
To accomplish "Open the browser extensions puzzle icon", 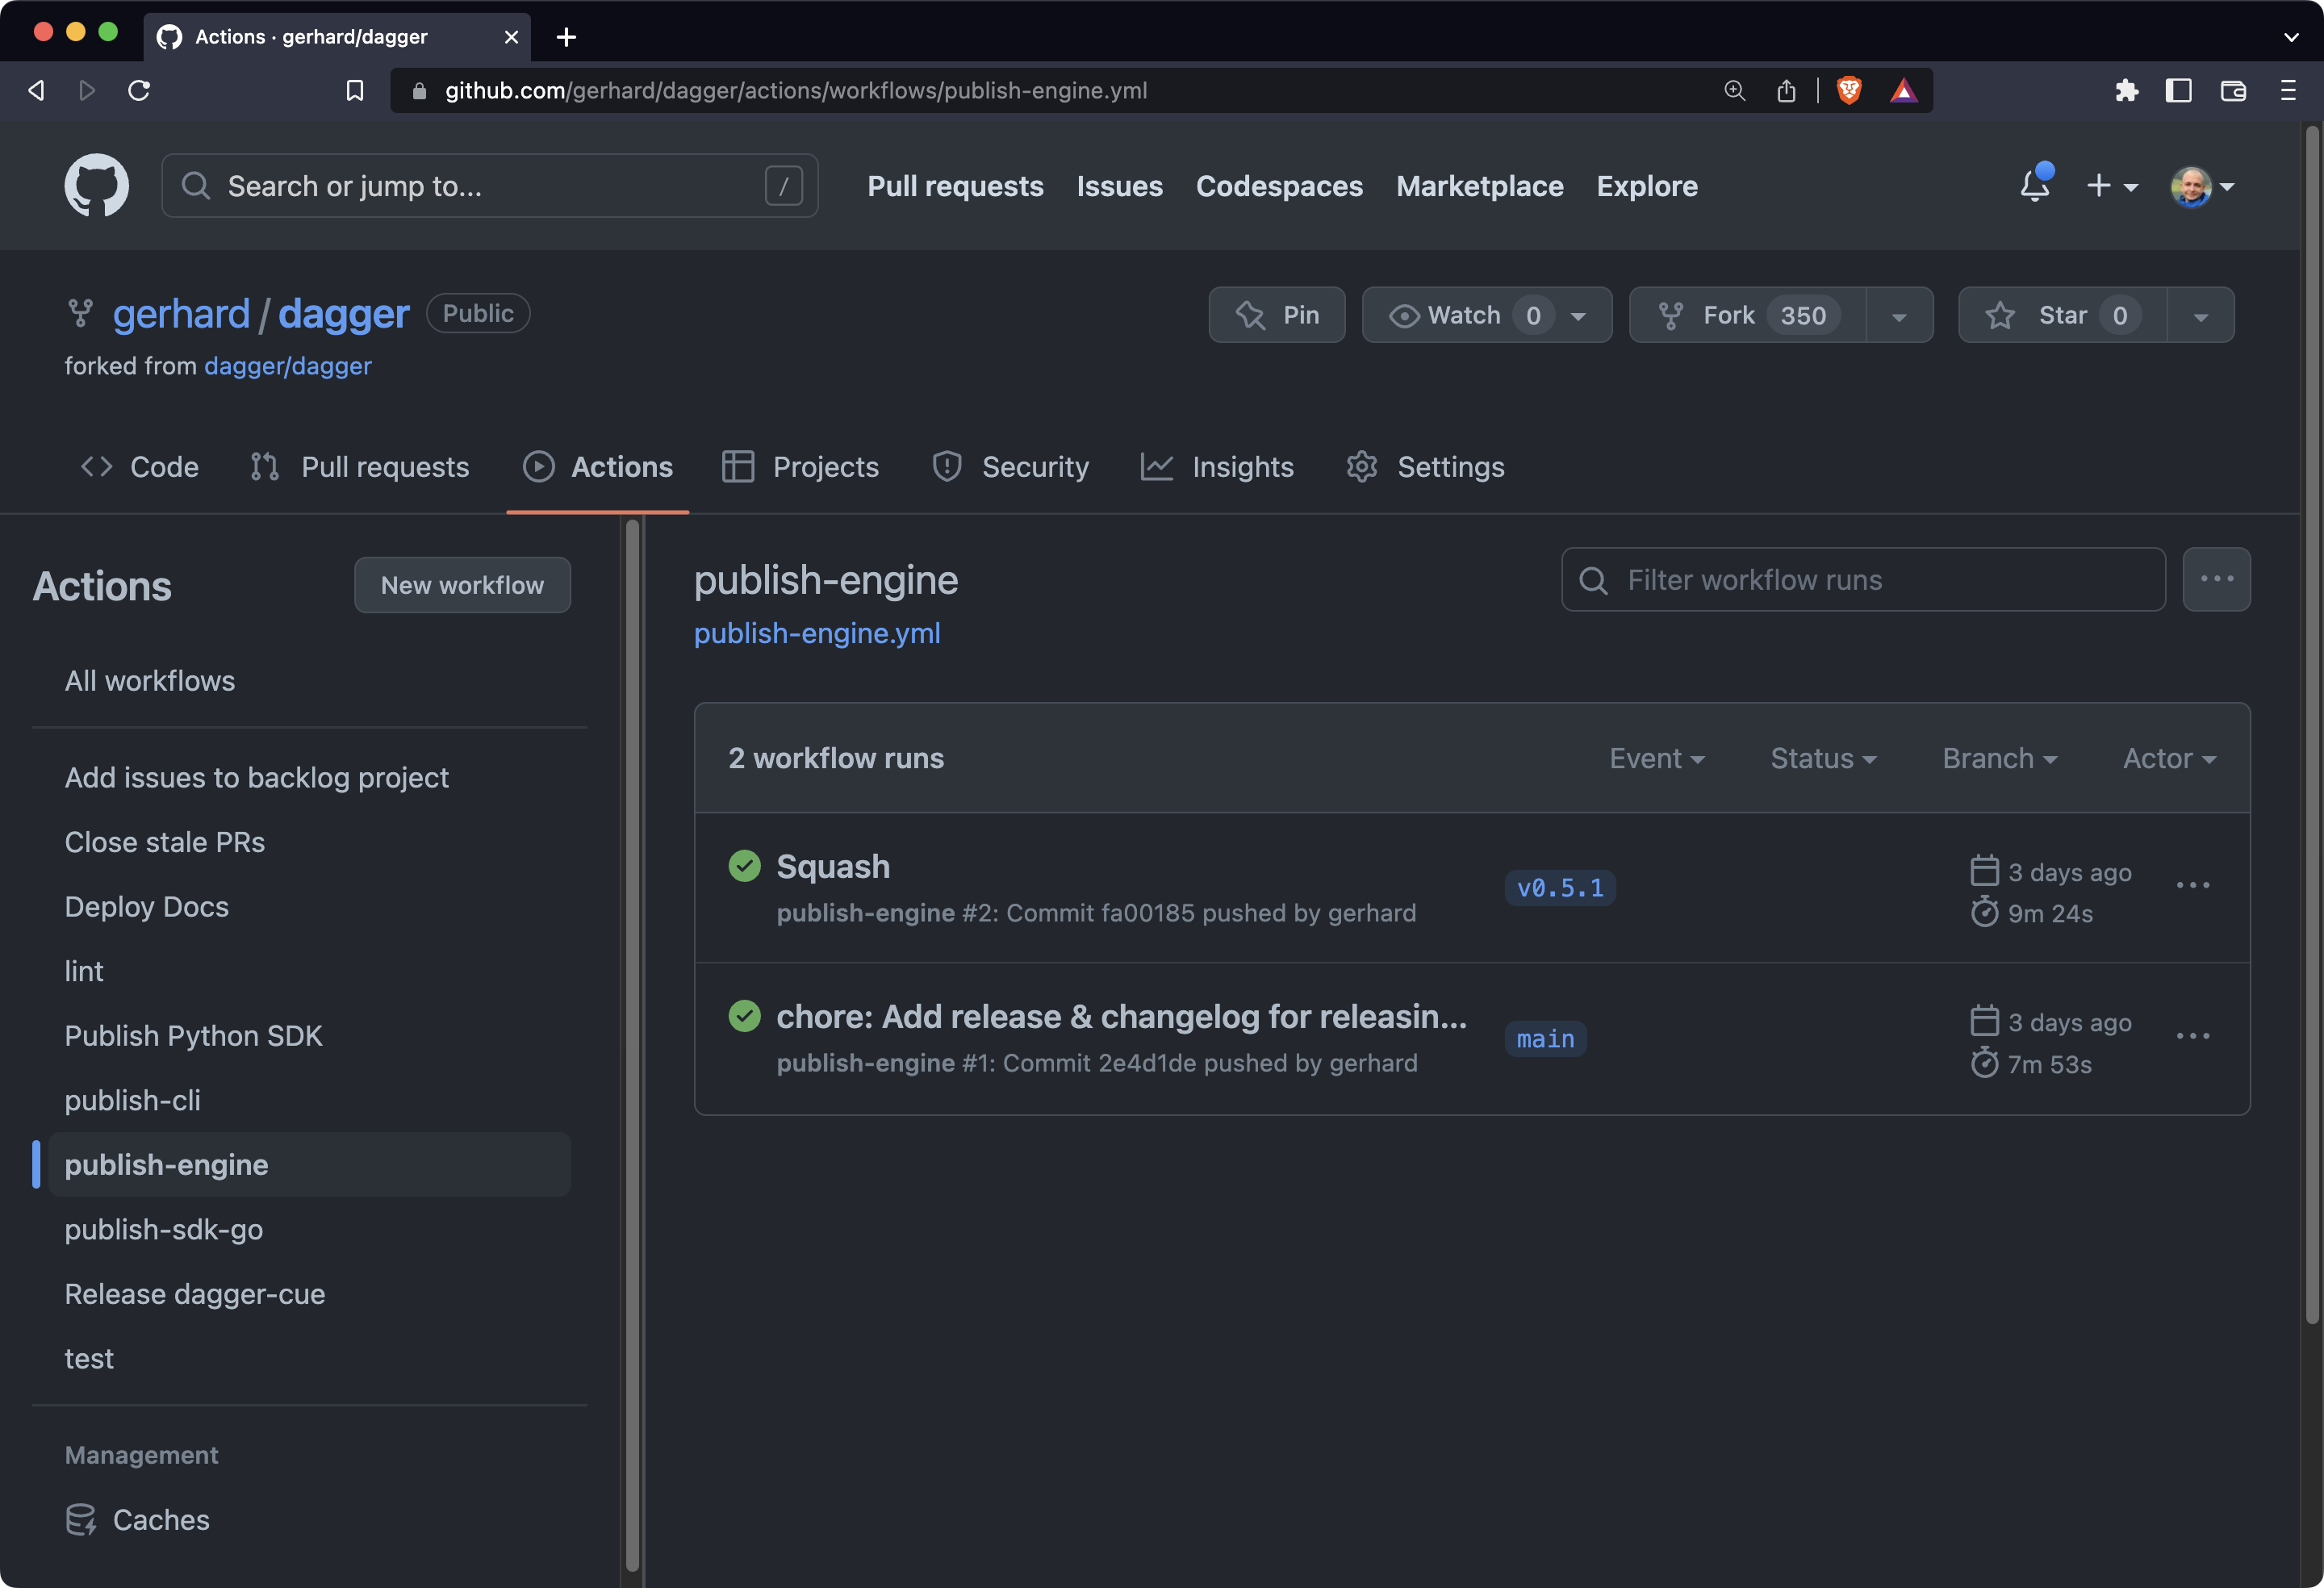I will click(2126, 91).
